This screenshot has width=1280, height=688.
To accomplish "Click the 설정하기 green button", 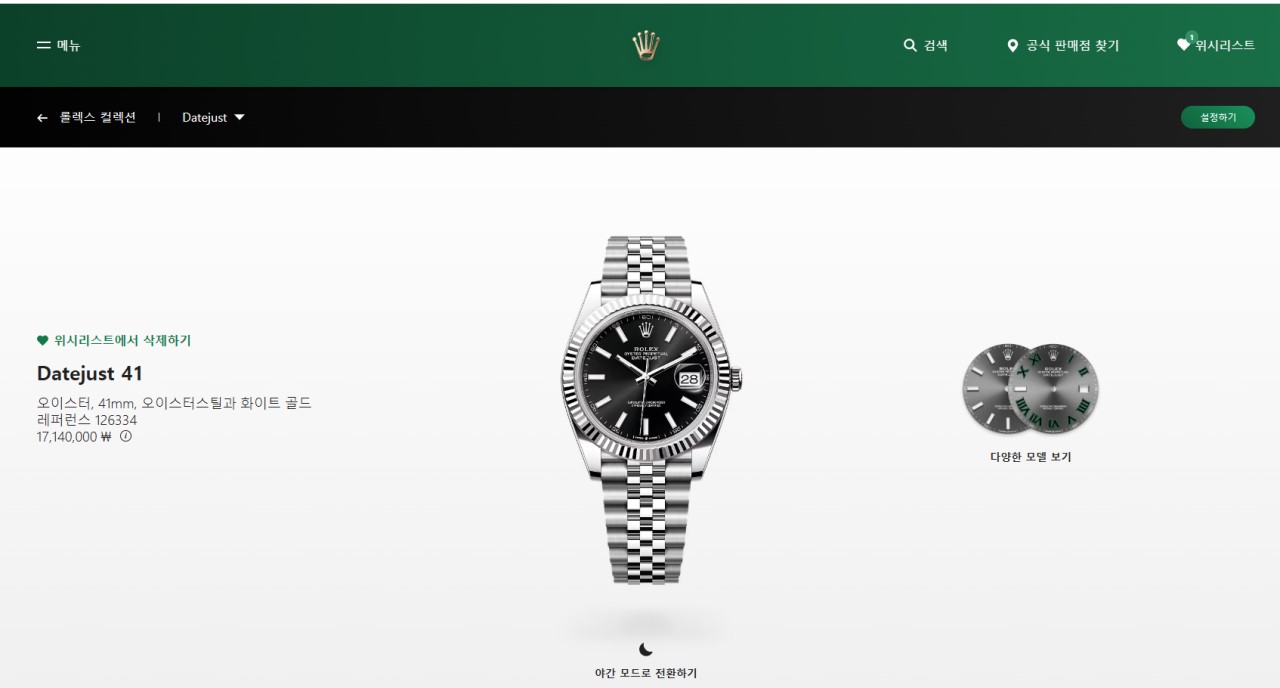I will coord(1218,117).
